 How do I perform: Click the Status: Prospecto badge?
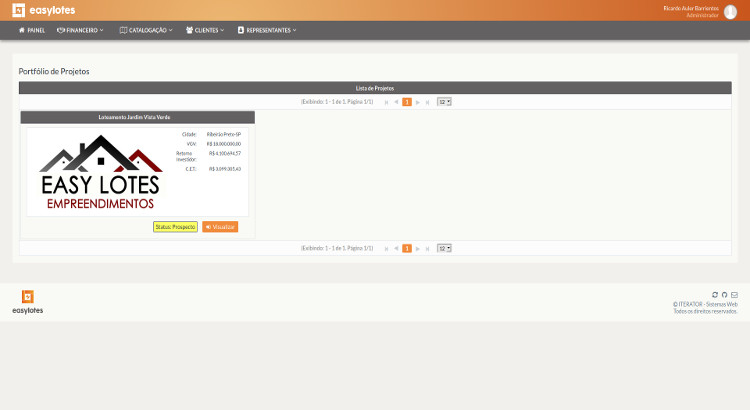tap(175, 227)
